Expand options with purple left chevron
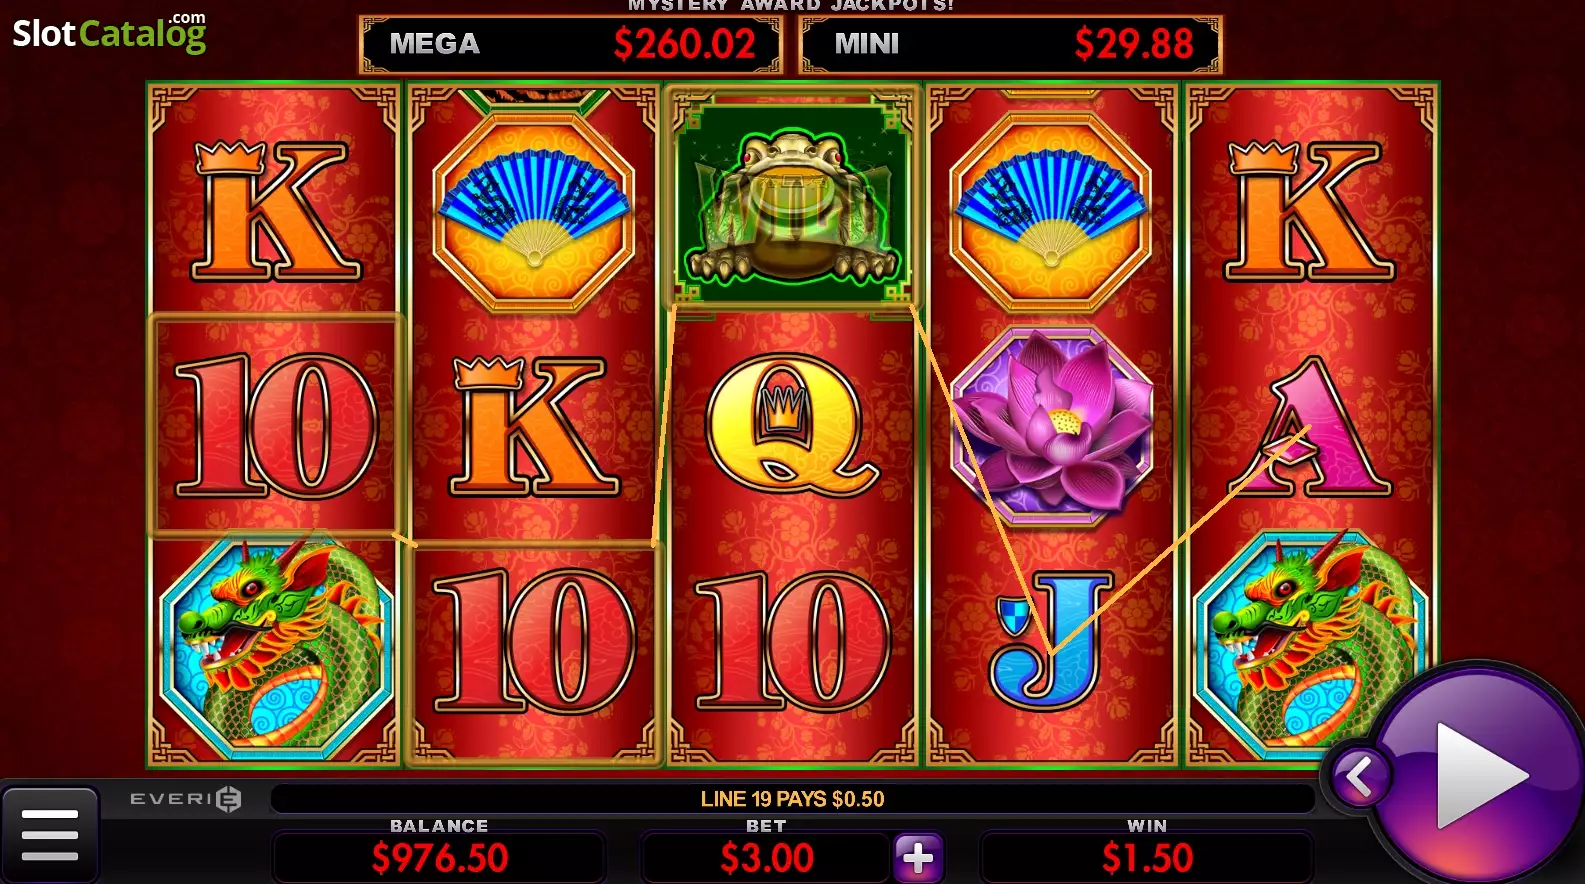The image size is (1585, 884). [x=1359, y=775]
